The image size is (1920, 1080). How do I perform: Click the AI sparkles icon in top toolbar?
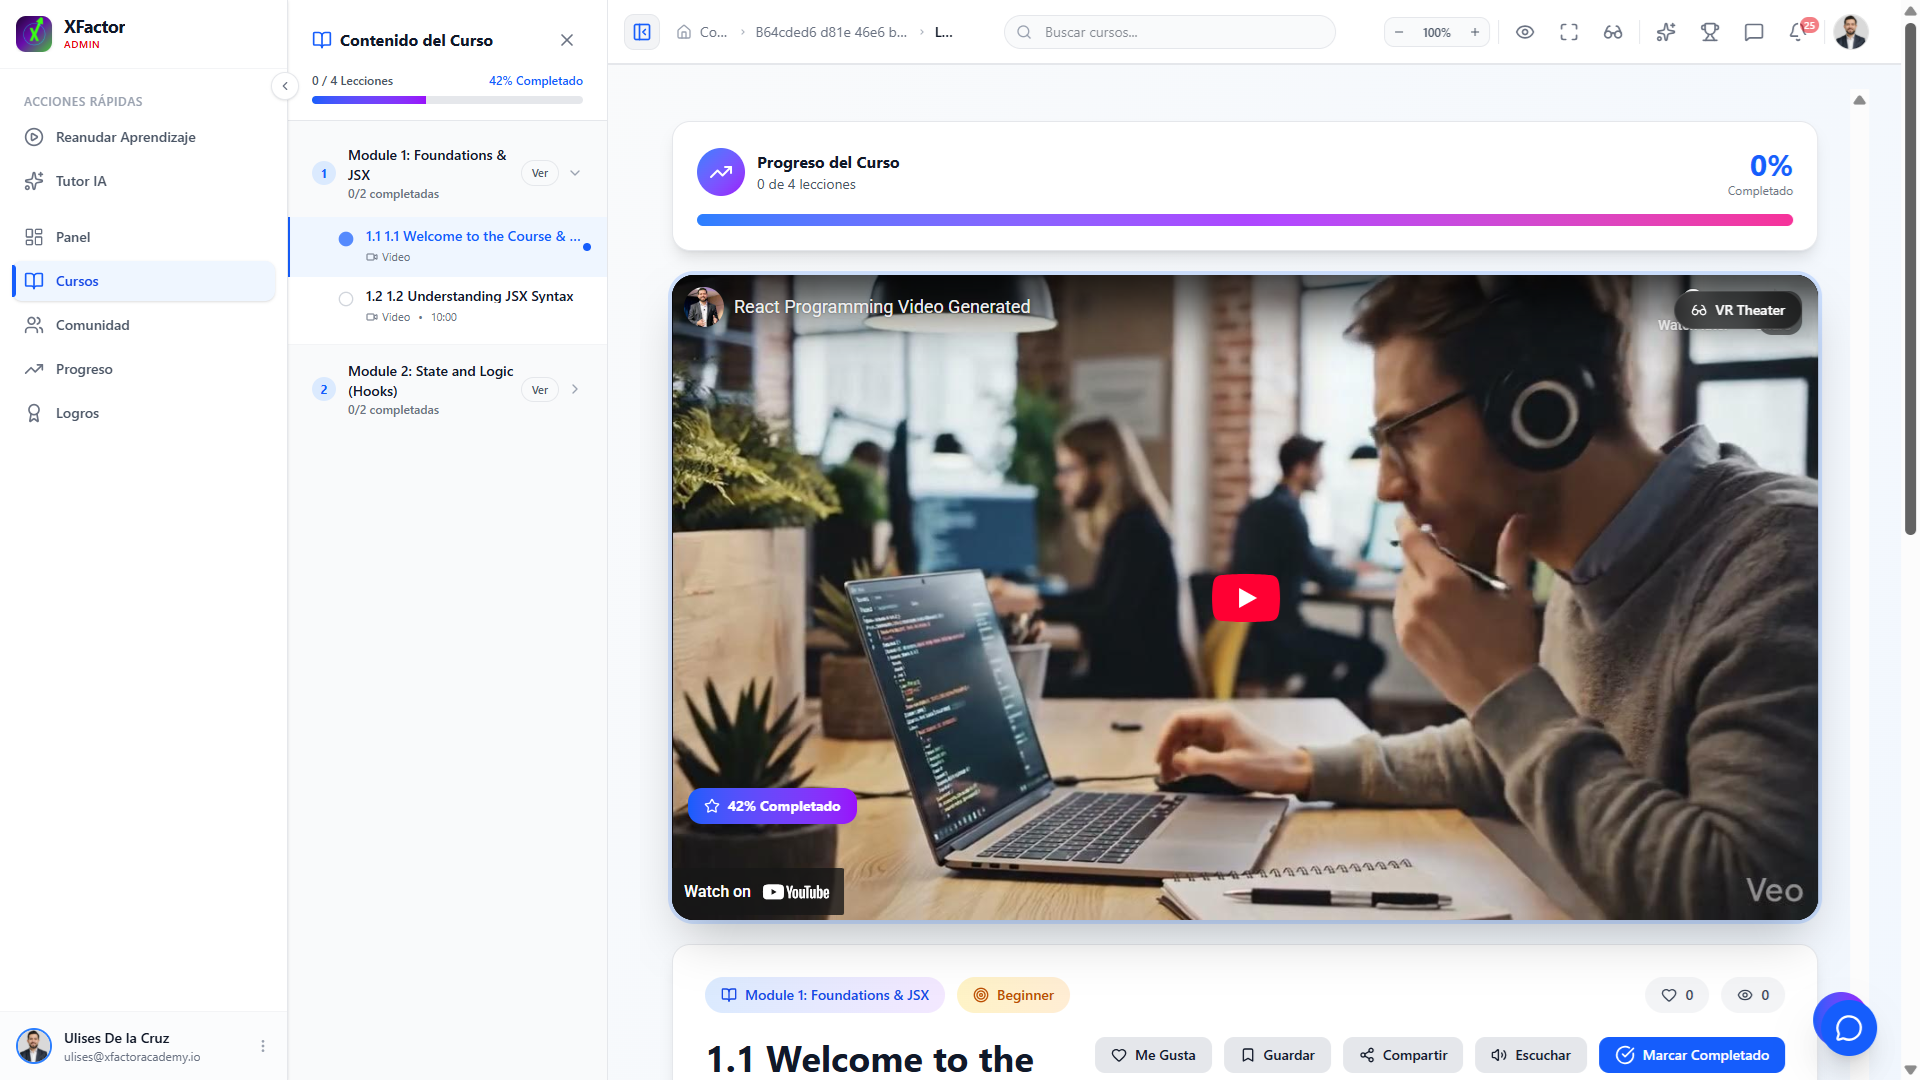(x=1665, y=32)
